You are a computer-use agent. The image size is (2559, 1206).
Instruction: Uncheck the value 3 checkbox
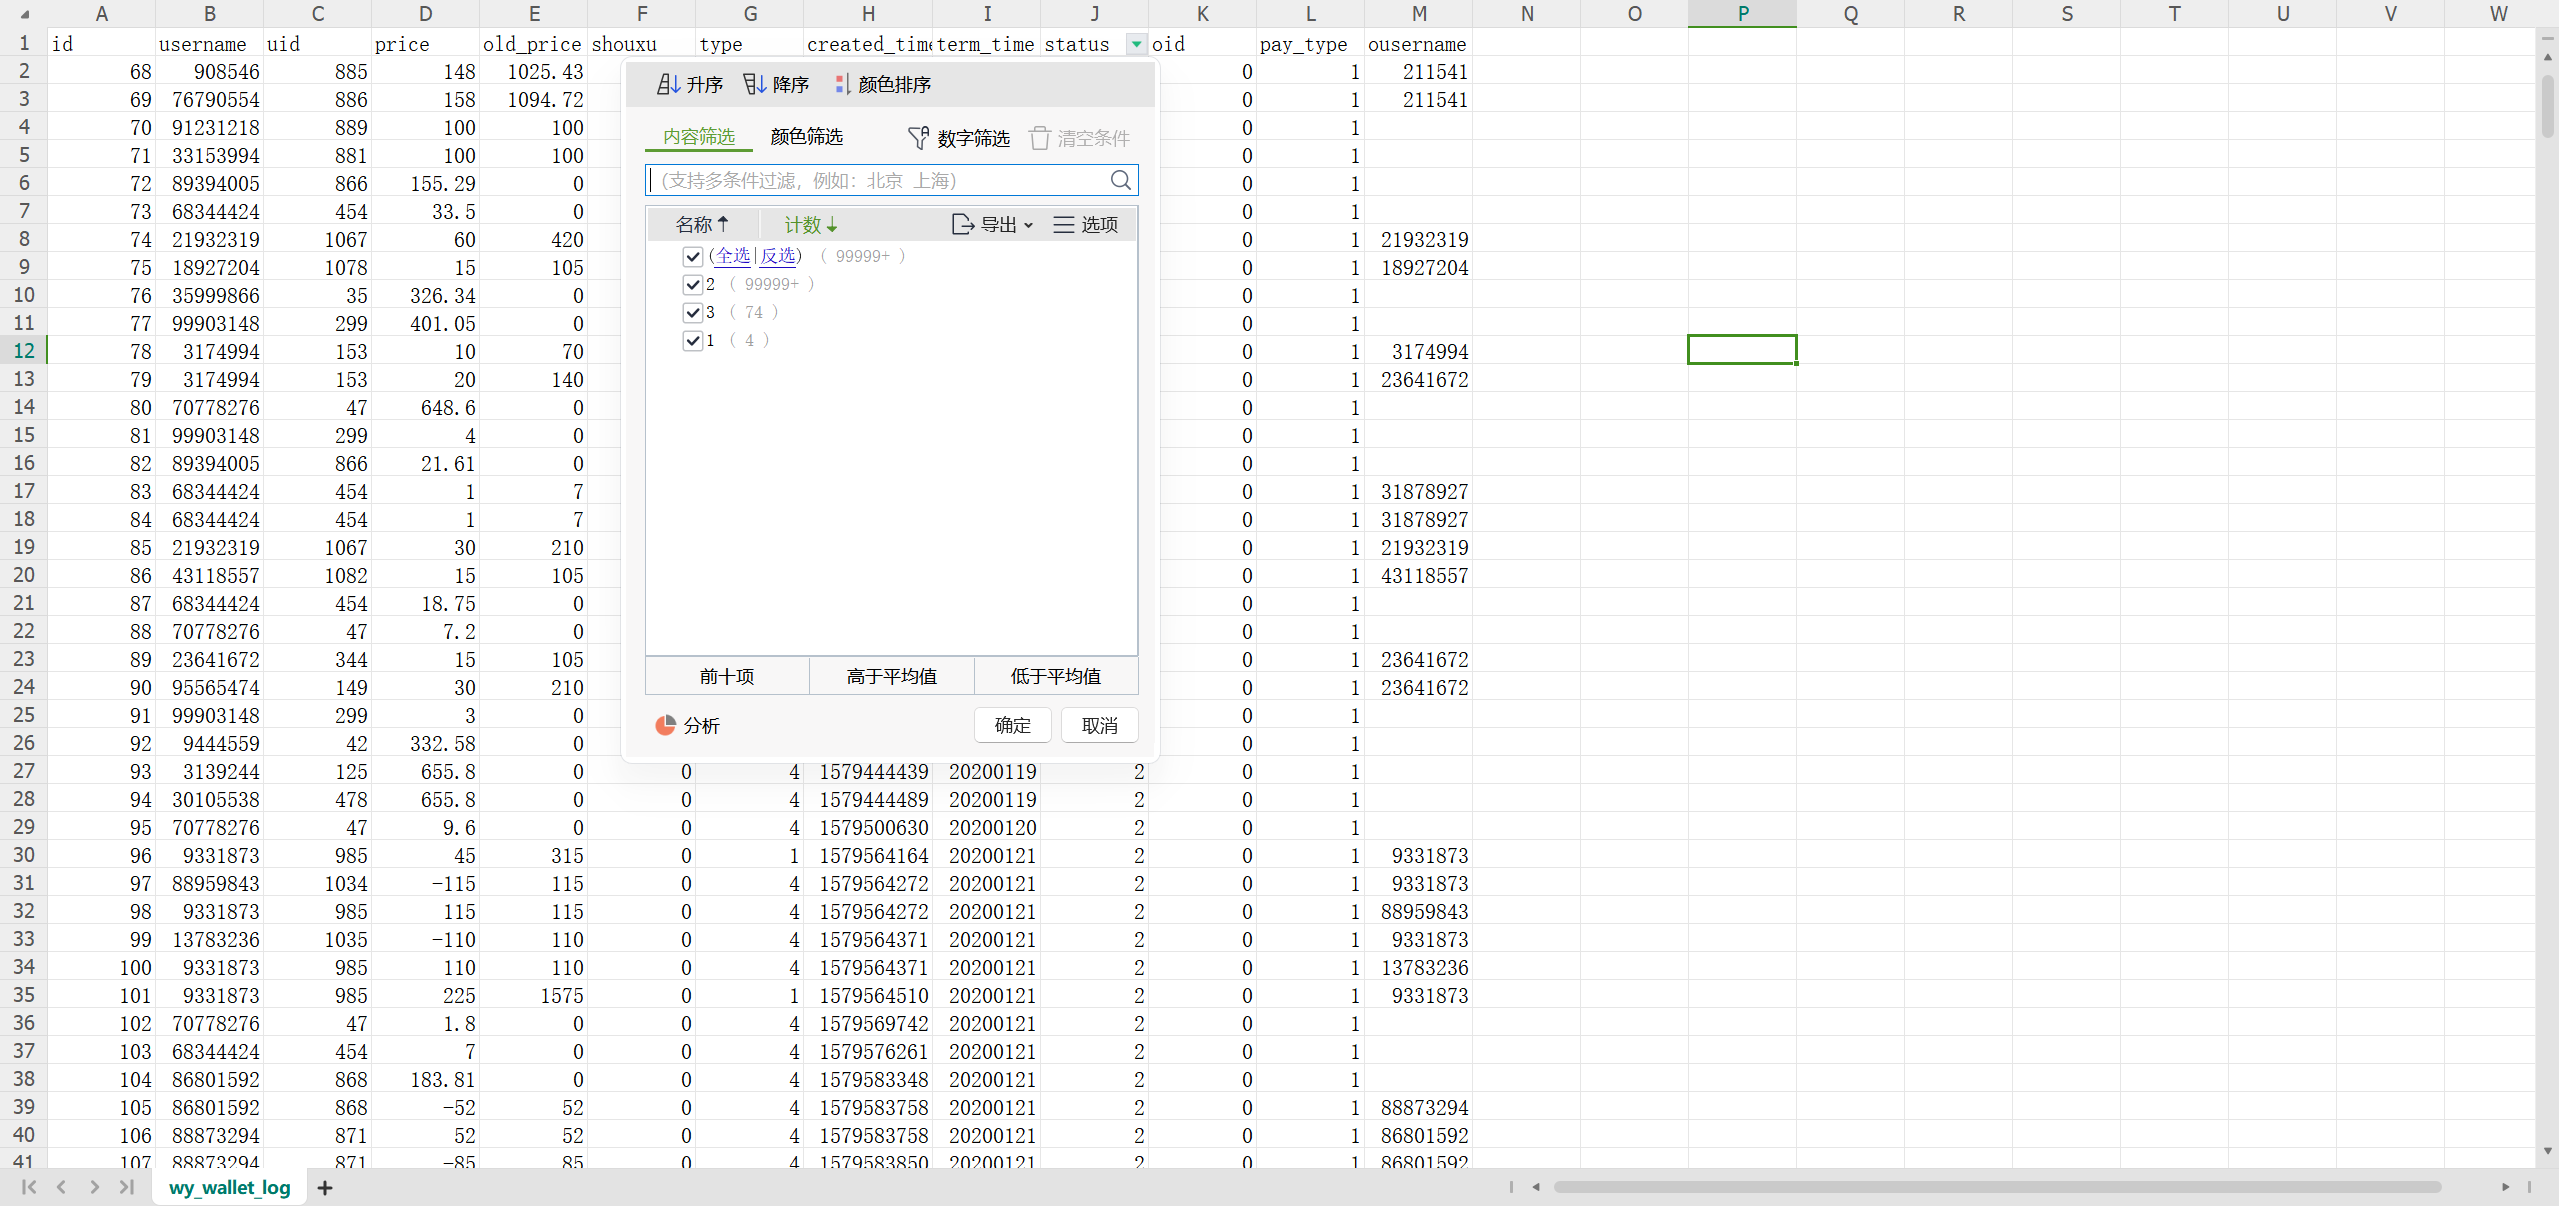tap(692, 313)
